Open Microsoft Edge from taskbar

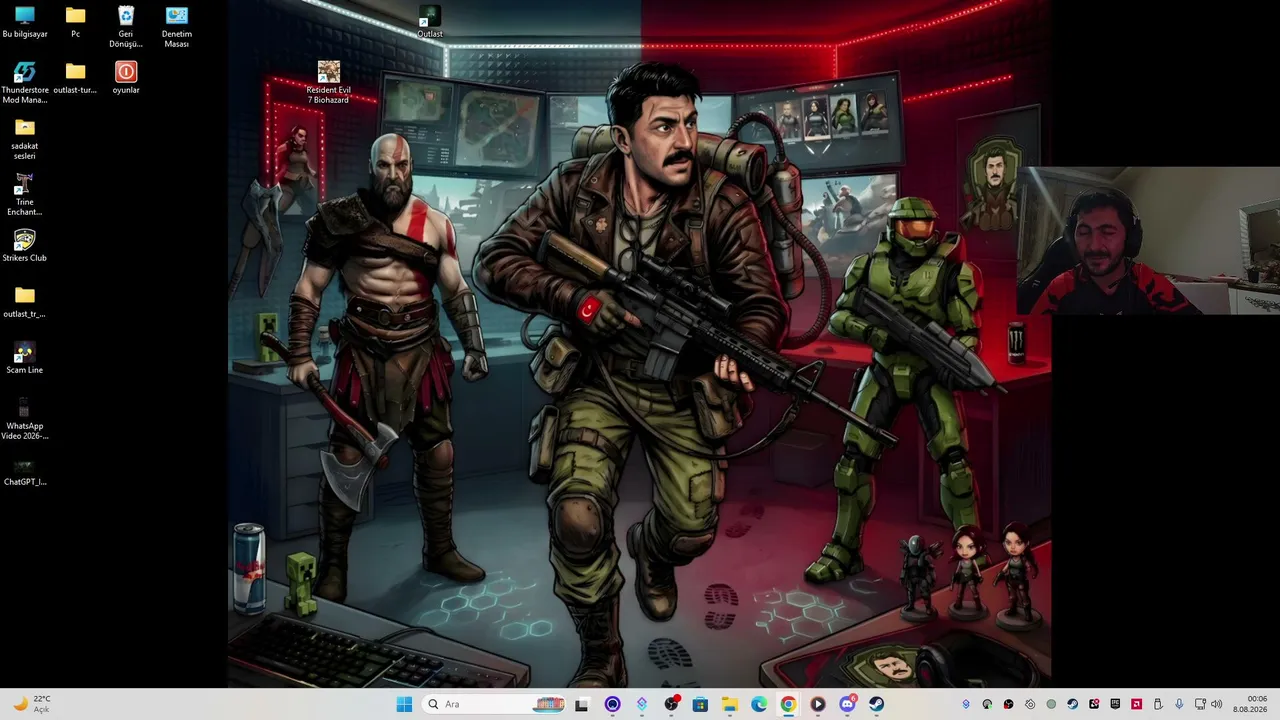pyautogui.click(x=759, y=704)
